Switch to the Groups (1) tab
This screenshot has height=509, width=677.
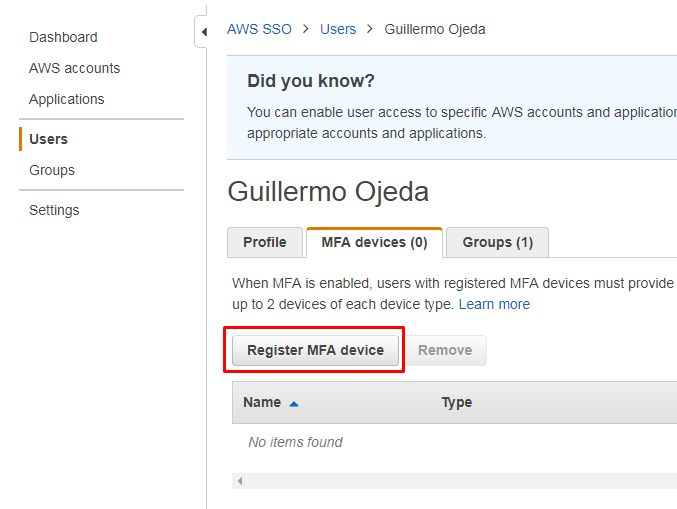(497, 242)
